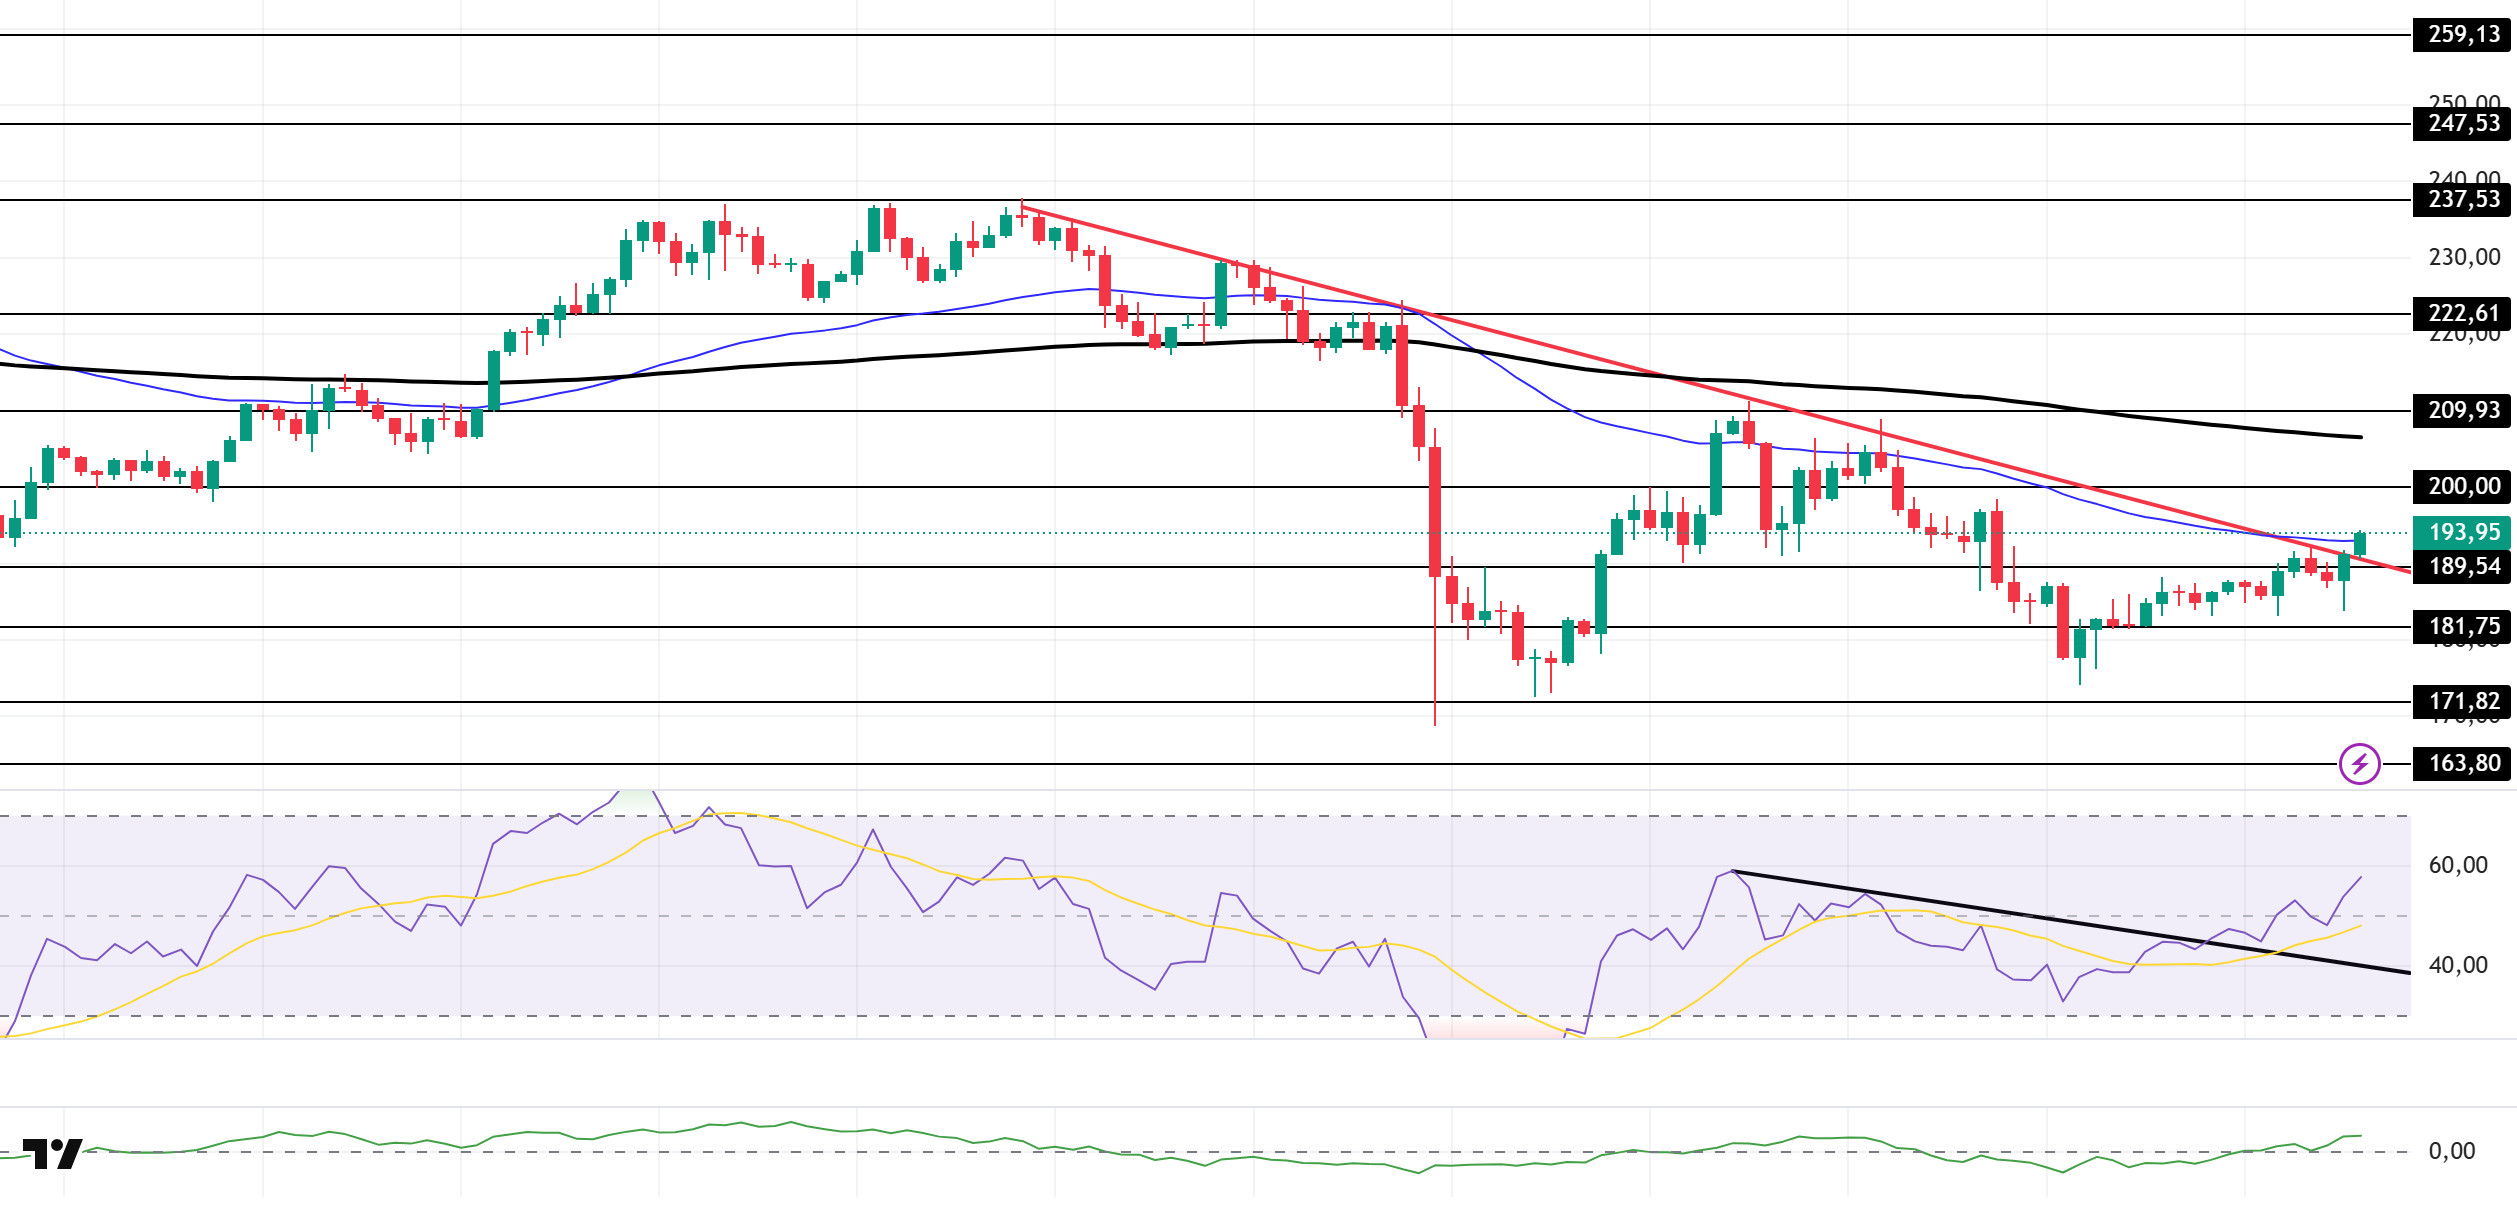Click the 222,61 price level label

(x=2463, y=314)
